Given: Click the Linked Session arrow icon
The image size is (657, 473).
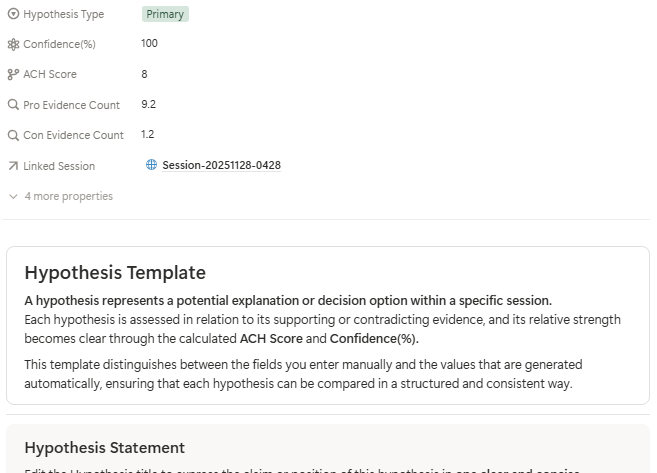Looking at the screenshot, I should [x=13, y=166].
